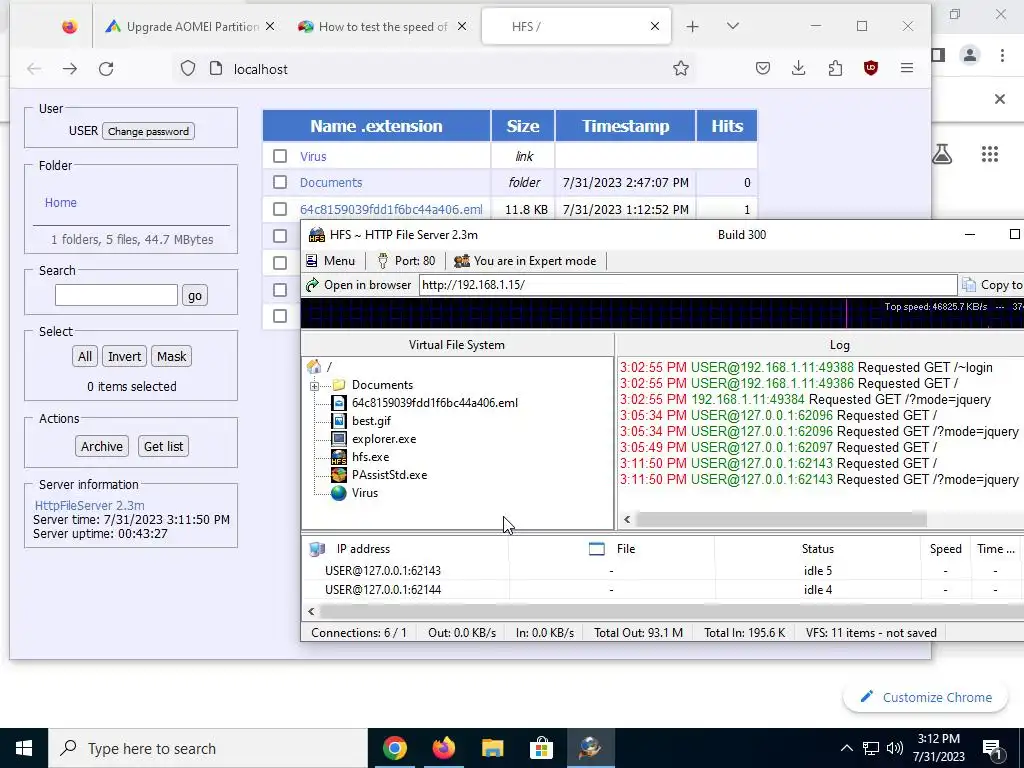Screen dimensions: 1024x768
Task: Check the Documents row checkbox
Action: 280,182
